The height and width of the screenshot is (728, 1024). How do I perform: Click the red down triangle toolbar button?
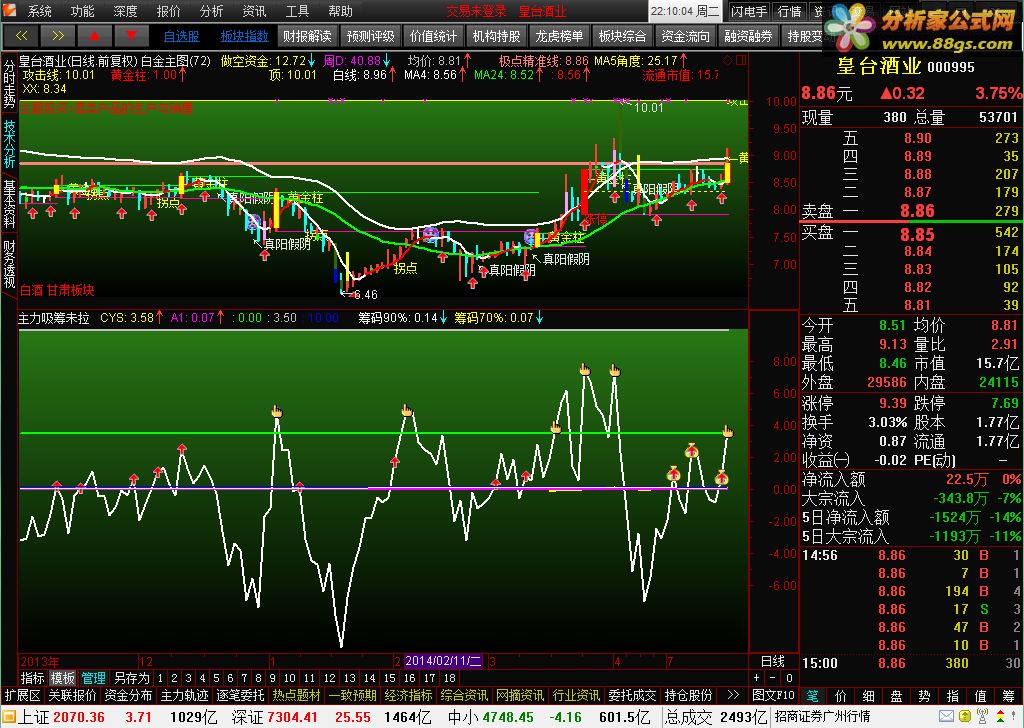click(x=131, y=36)
